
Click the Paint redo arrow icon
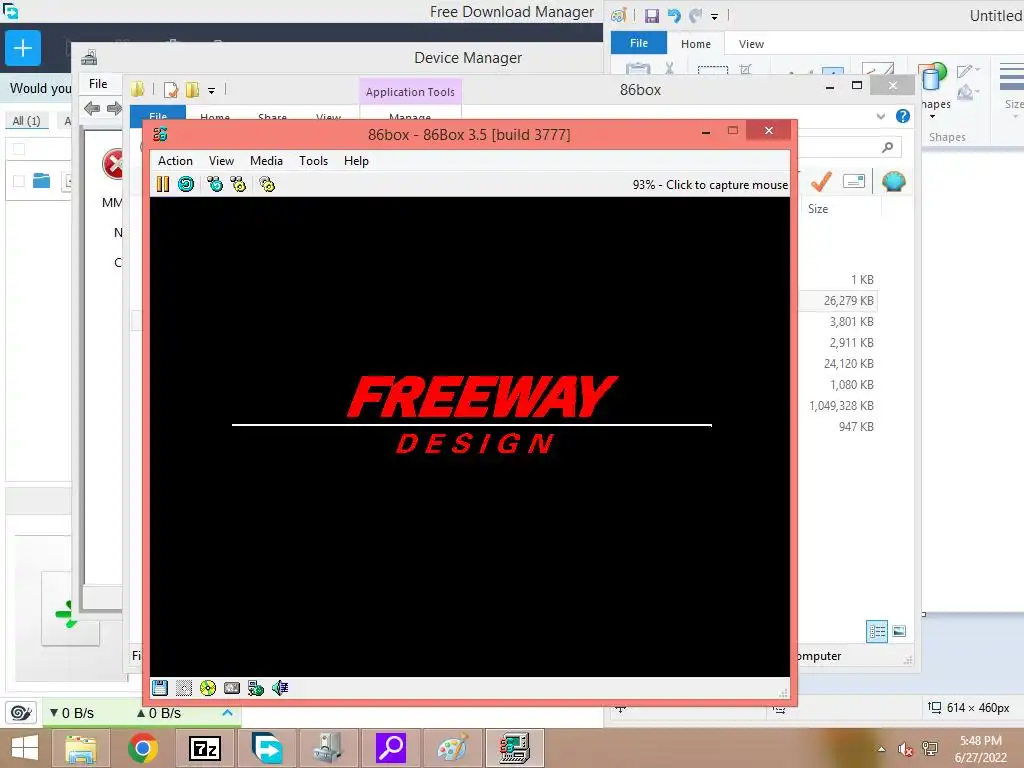coord(696,16)
